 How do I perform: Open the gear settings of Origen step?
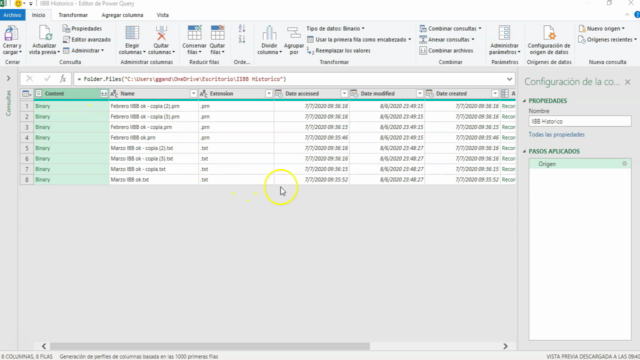pos(624,164)
